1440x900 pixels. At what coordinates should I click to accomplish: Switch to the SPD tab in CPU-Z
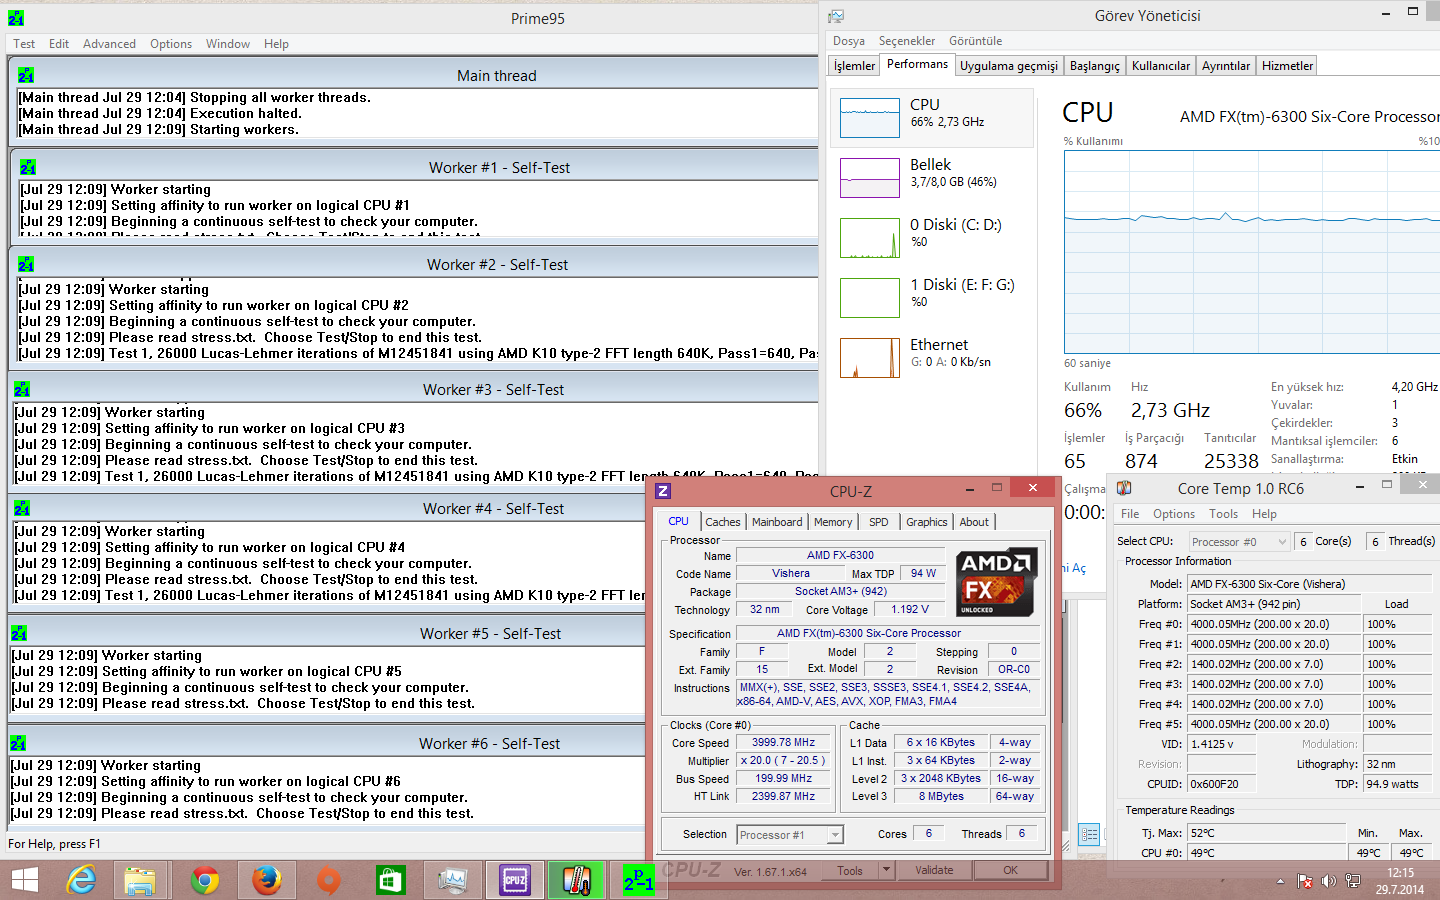pos(879,522)
